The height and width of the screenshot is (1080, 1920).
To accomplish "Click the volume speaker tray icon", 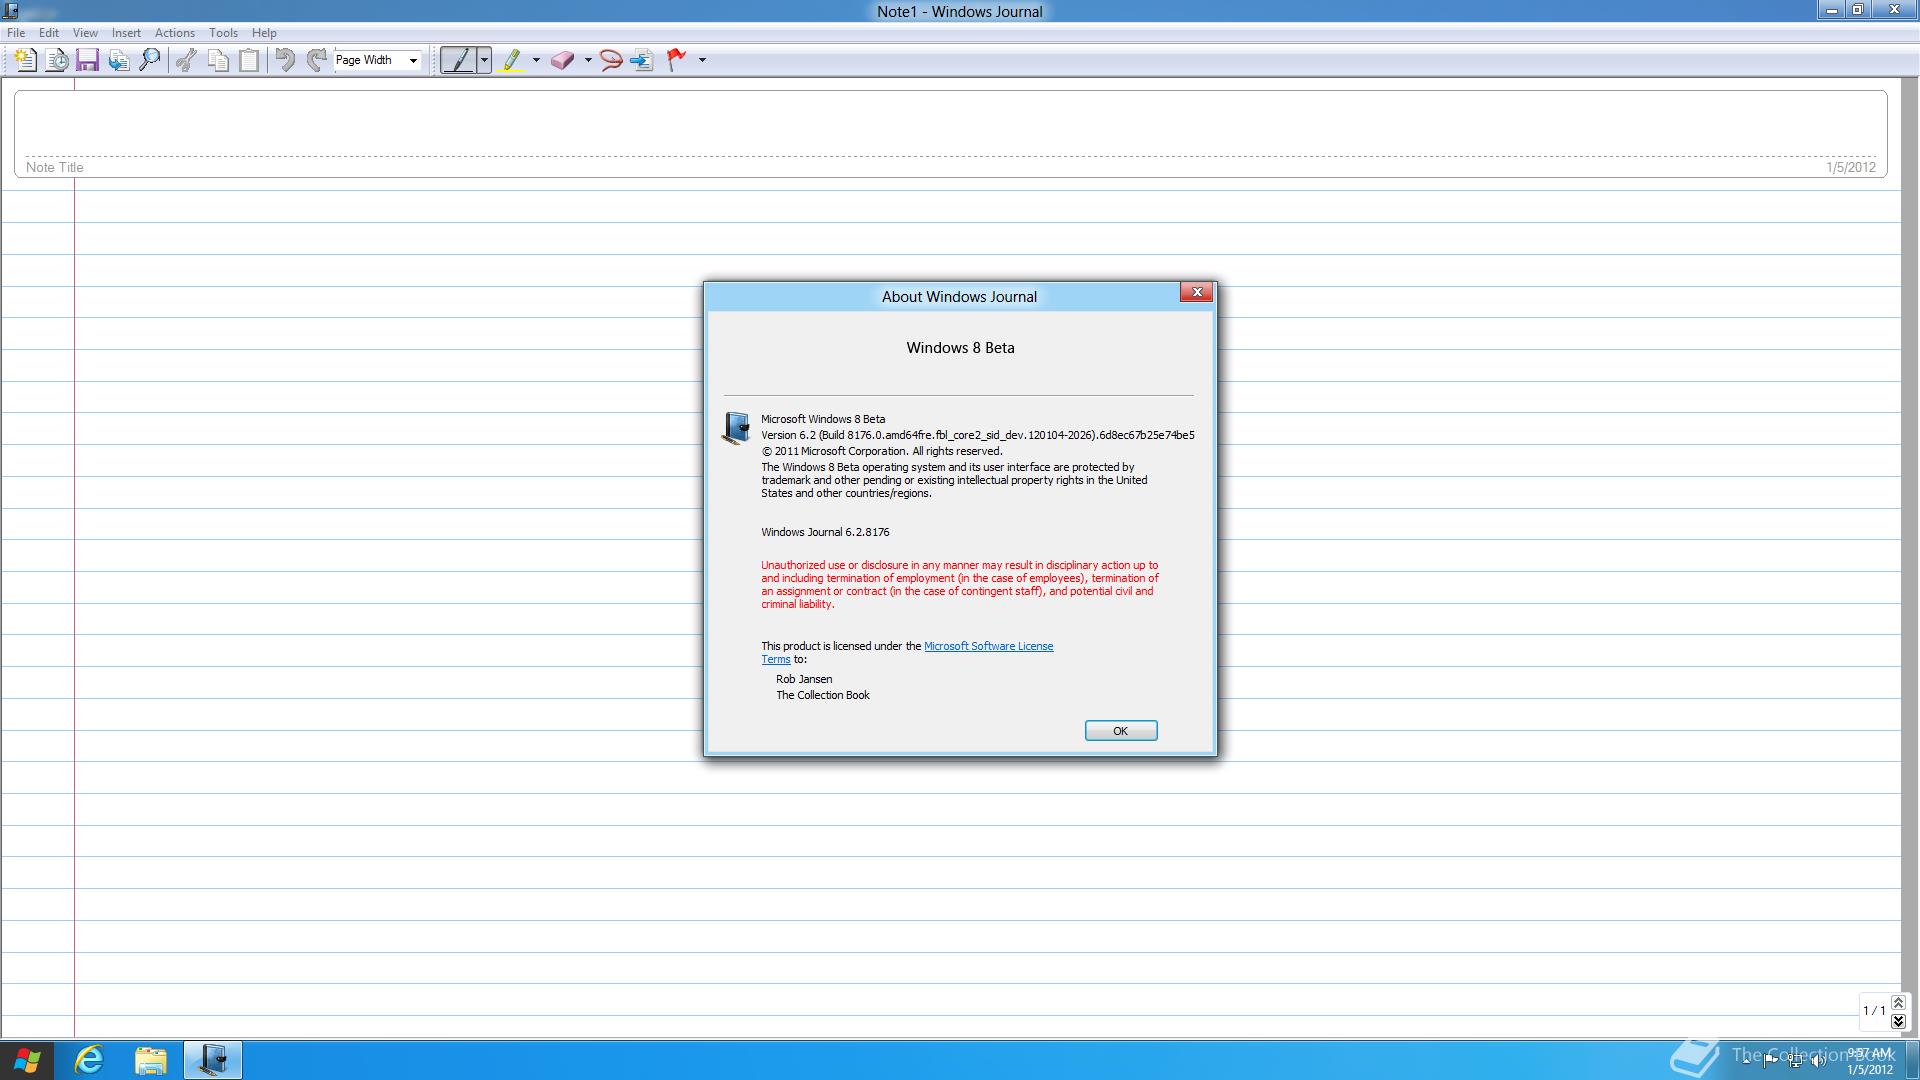I will pyautogui.click(x=1819, y=1060).
